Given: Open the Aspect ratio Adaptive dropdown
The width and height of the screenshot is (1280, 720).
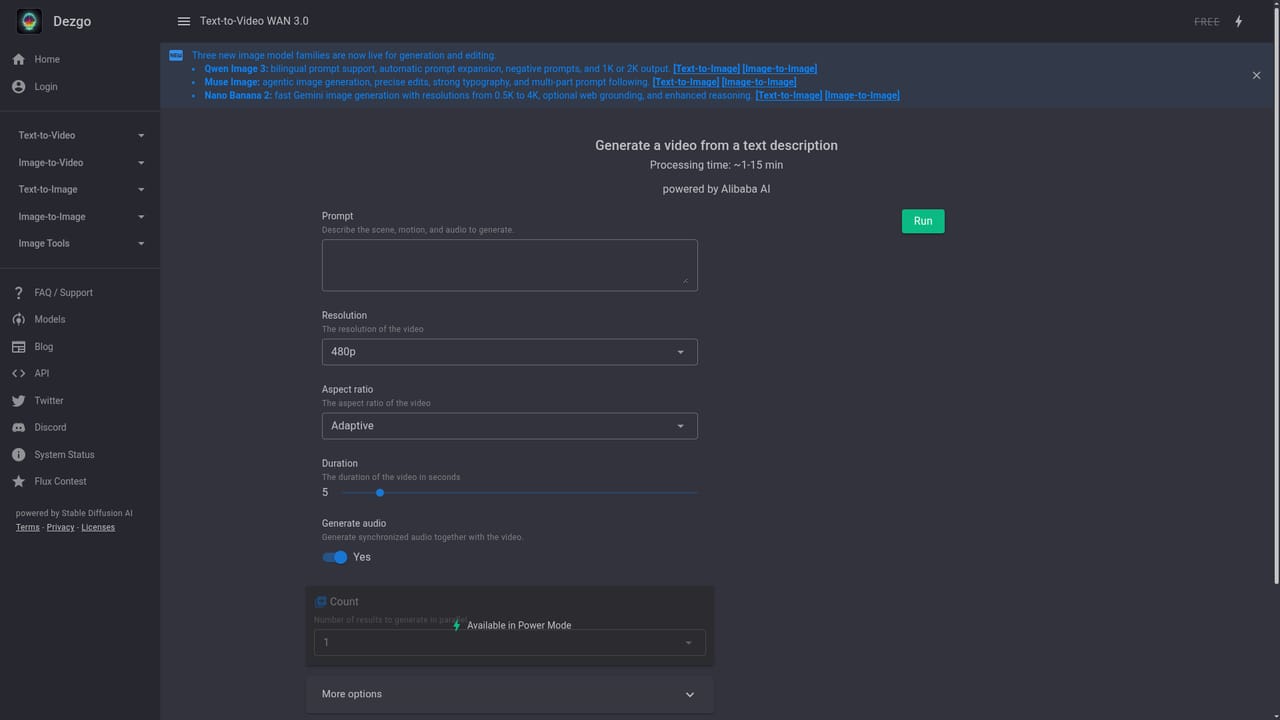Looking at the screenshot, I should click(509, 426).
